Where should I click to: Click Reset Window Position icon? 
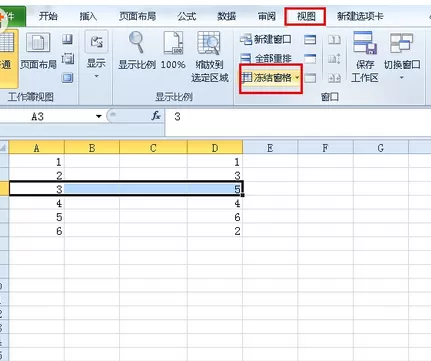334,78
